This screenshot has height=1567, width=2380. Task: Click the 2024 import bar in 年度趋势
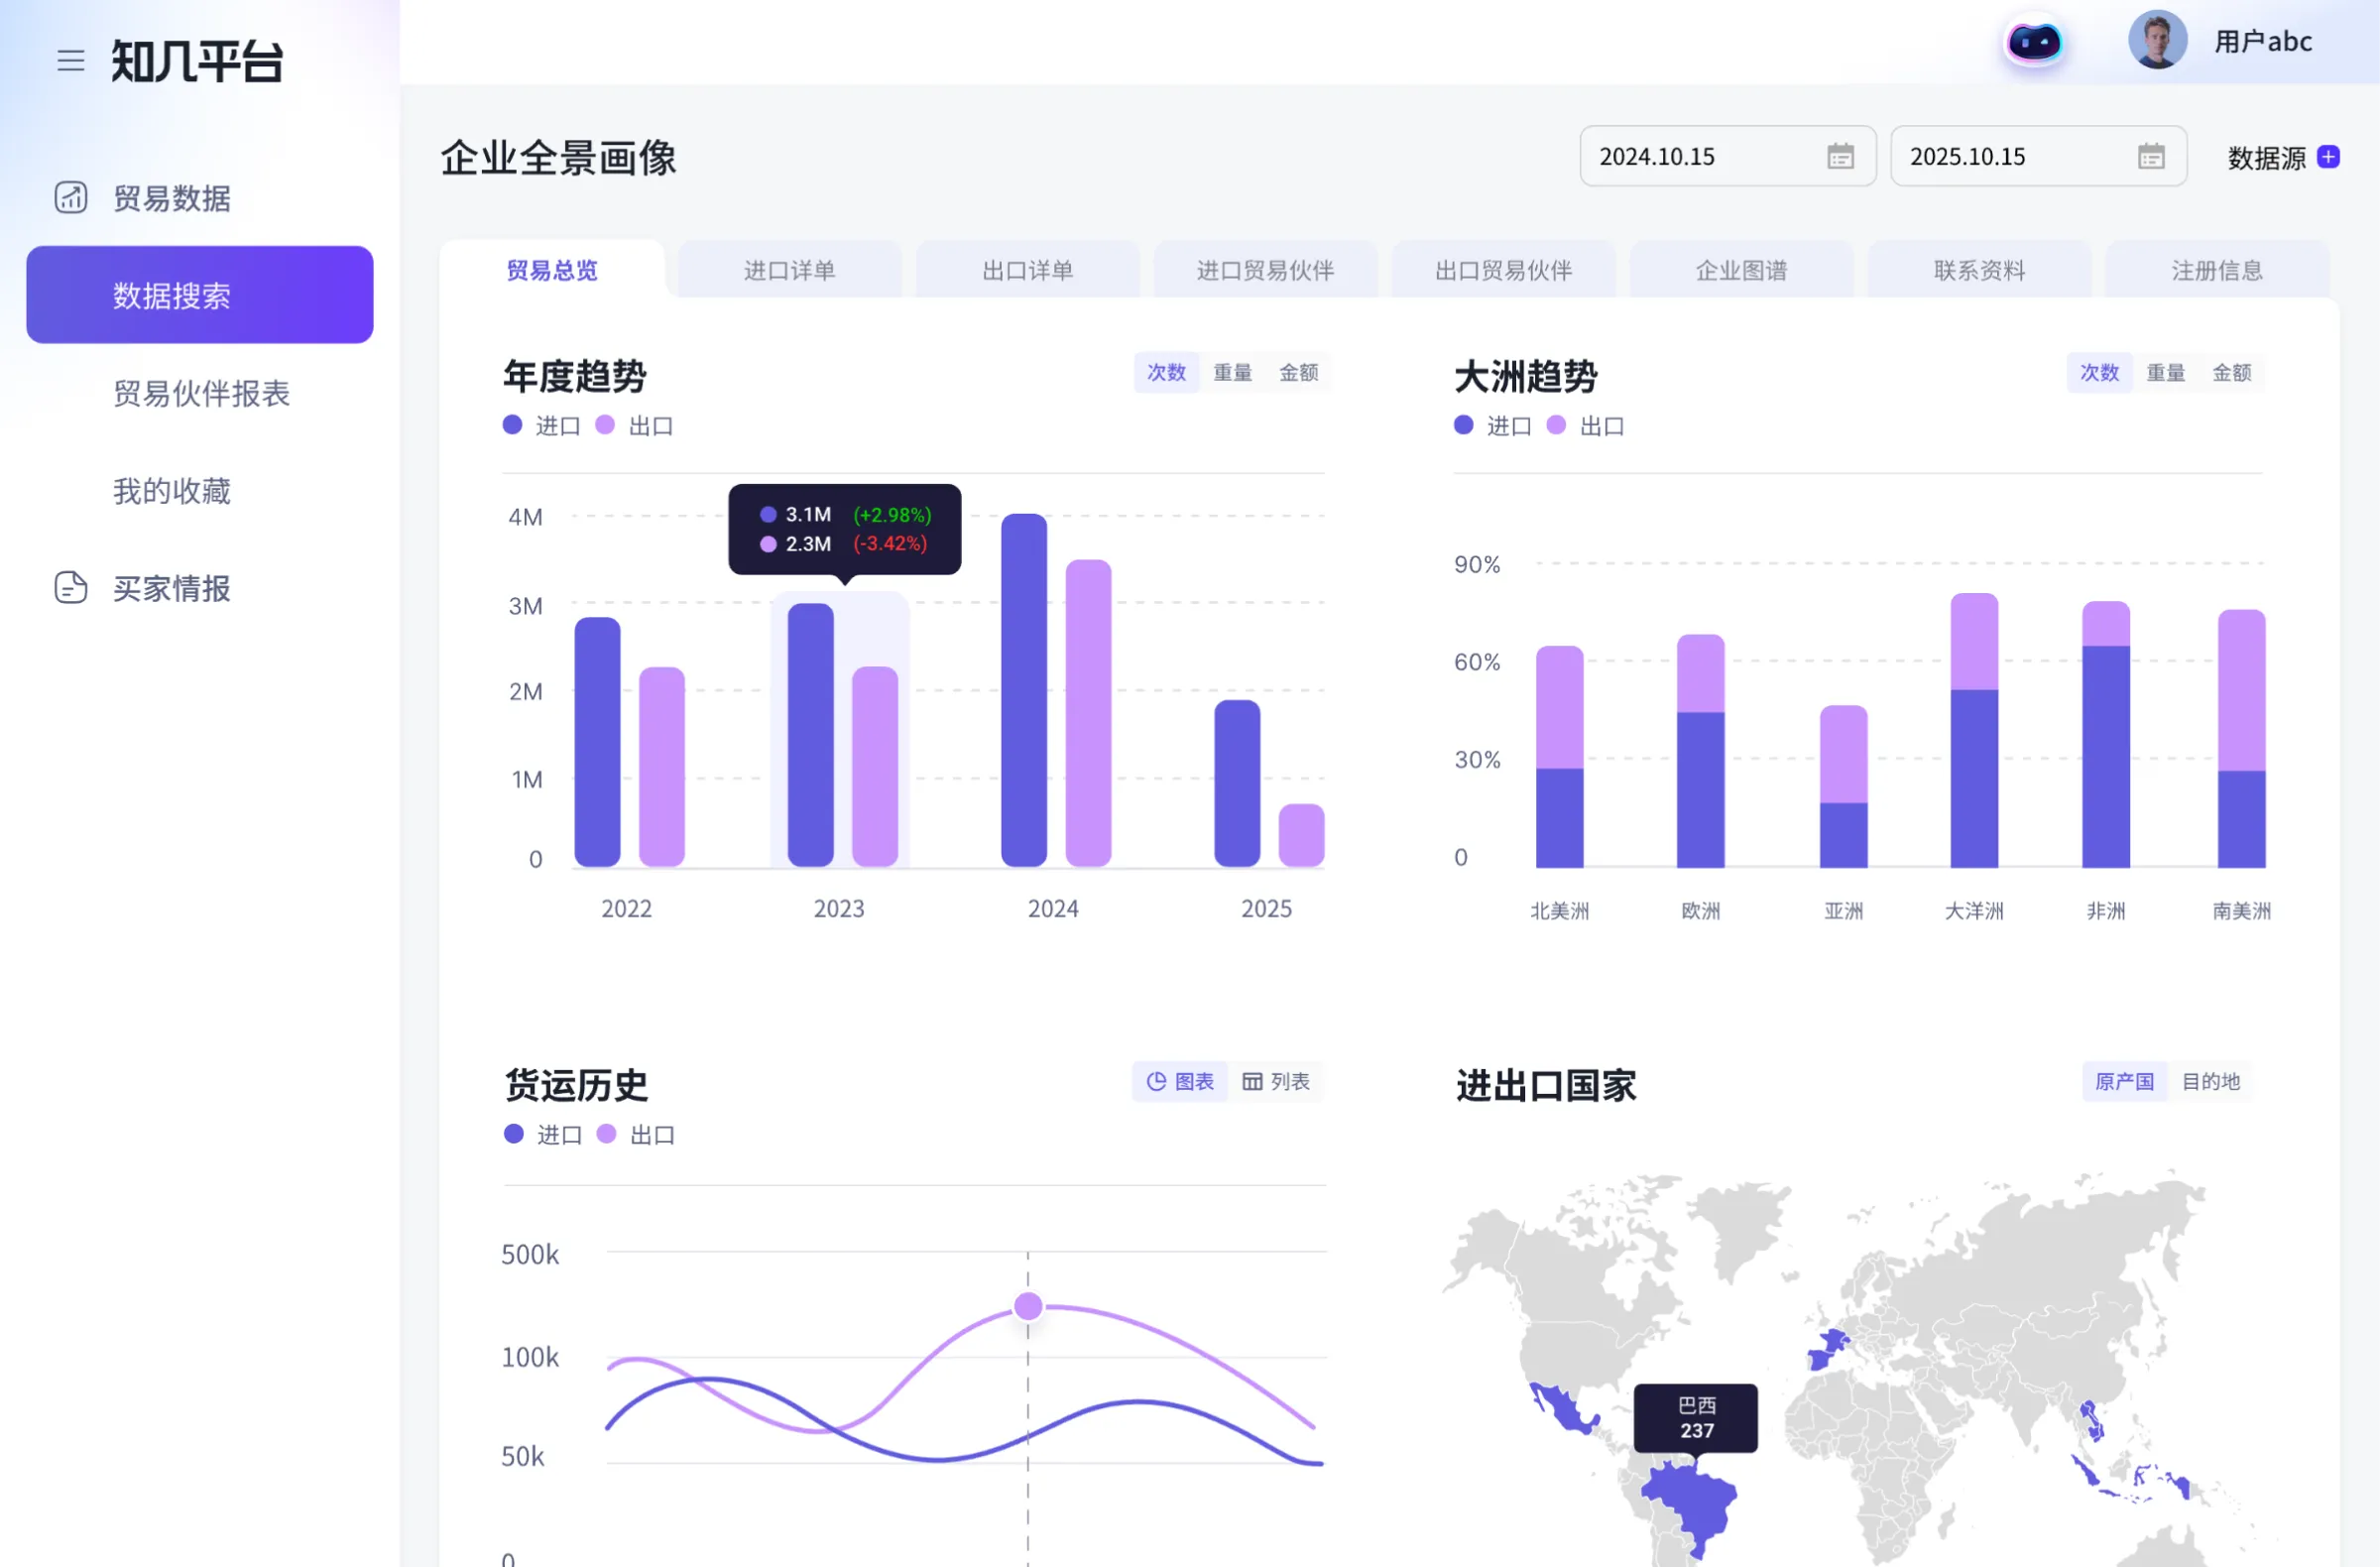1023,690
